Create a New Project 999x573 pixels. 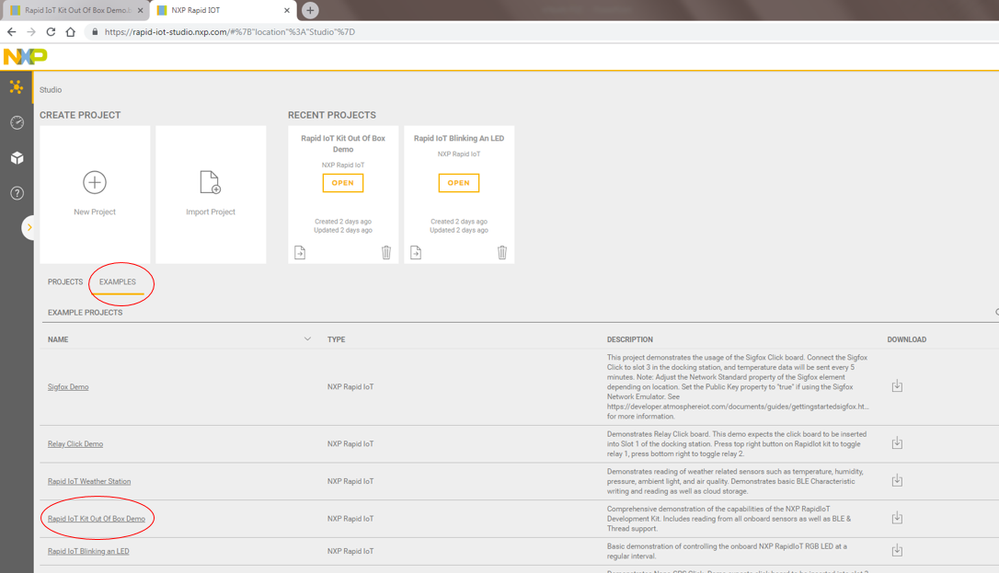click(95, 194)
